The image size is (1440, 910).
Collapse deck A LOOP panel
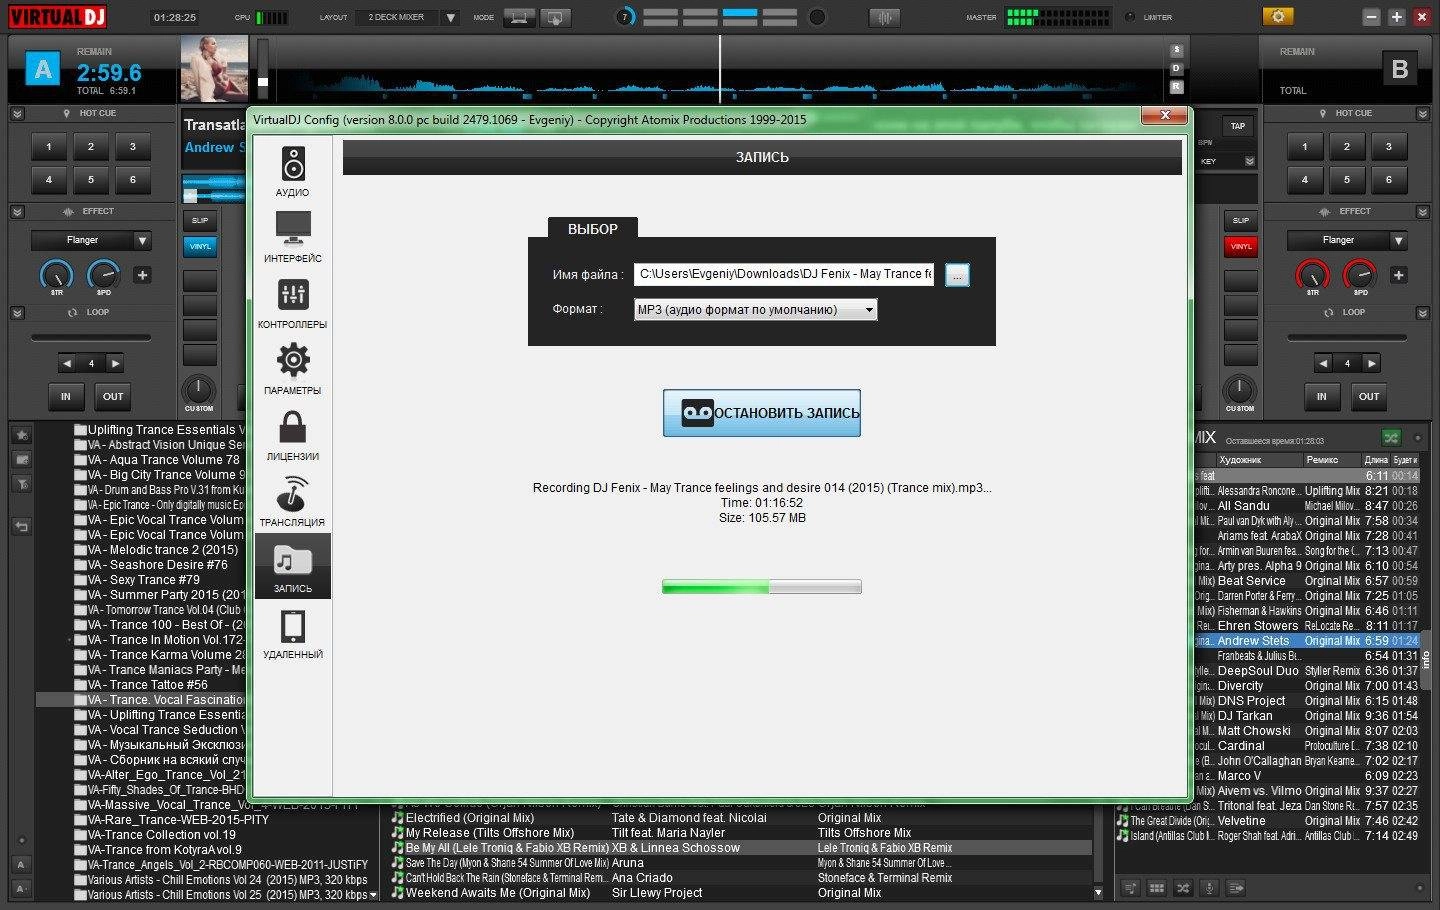click(x=17, y=313)
